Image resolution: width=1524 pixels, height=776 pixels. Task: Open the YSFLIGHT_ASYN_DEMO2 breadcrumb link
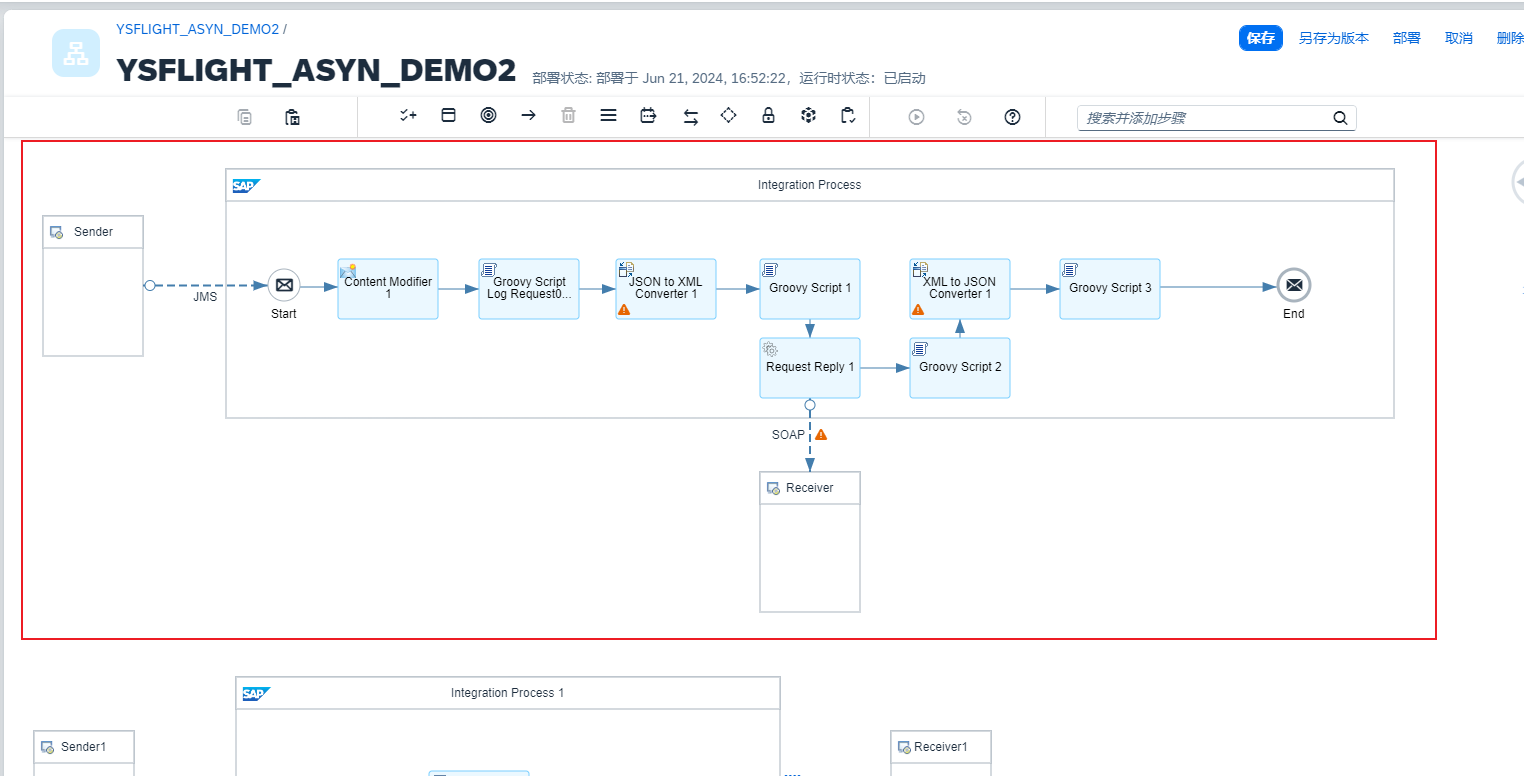197,29
